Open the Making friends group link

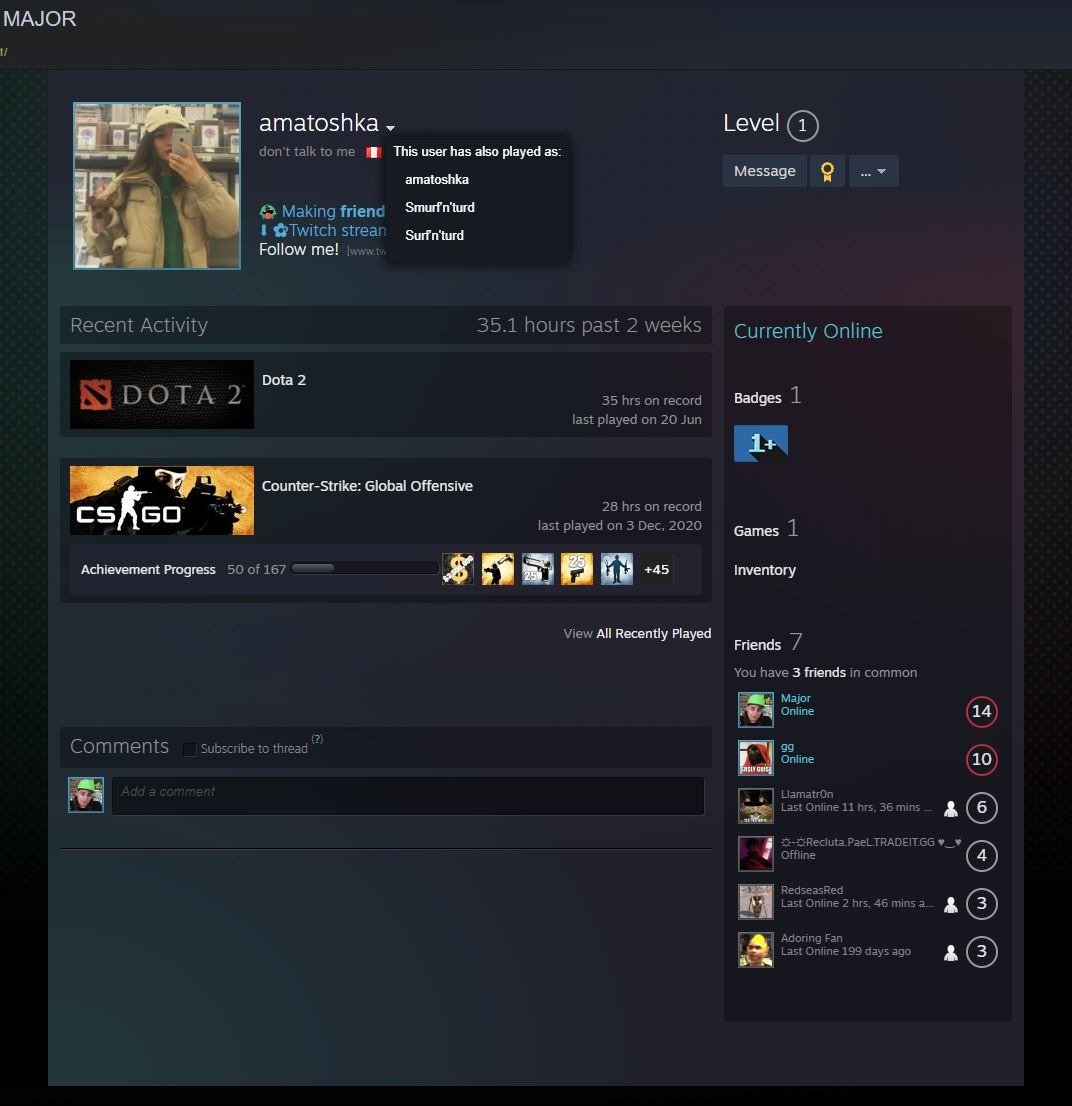[x=333, y=211]
